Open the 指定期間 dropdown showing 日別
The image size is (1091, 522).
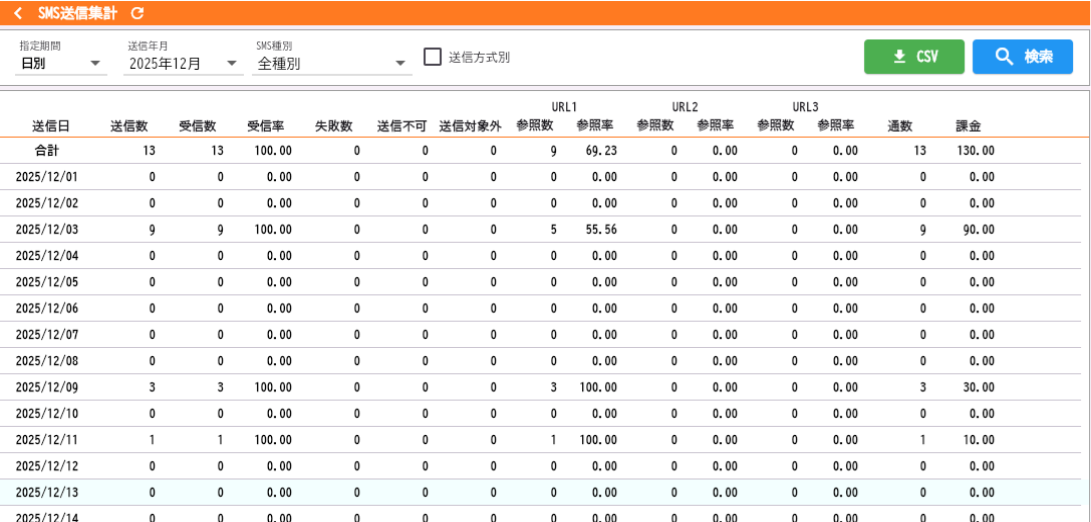pyautogui.click(x=63, y=64)
